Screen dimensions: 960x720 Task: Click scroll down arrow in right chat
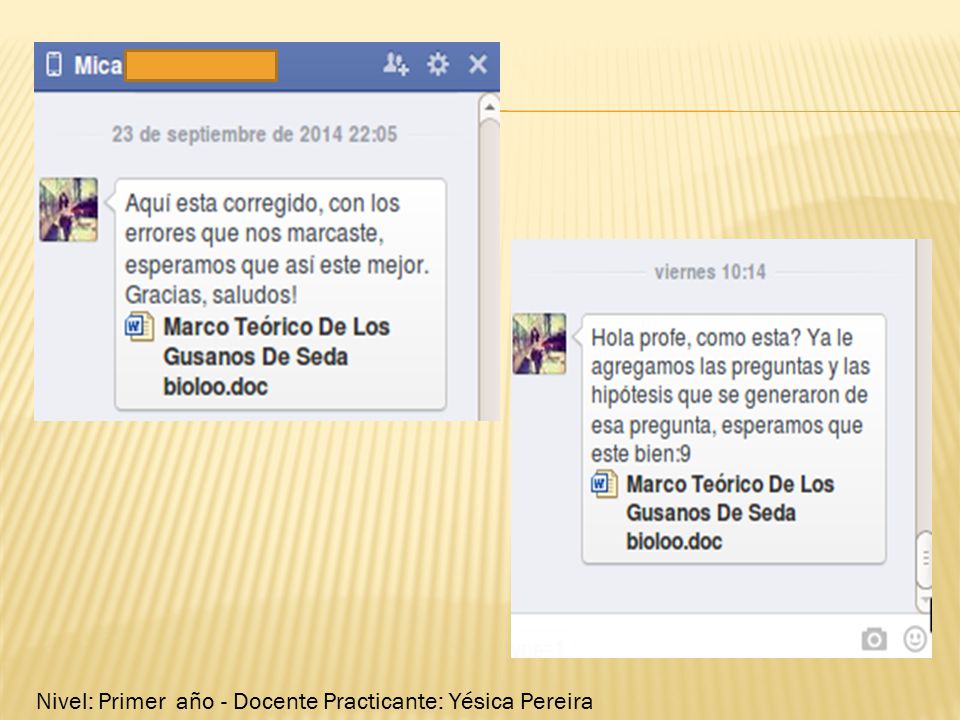pos(924,601)
